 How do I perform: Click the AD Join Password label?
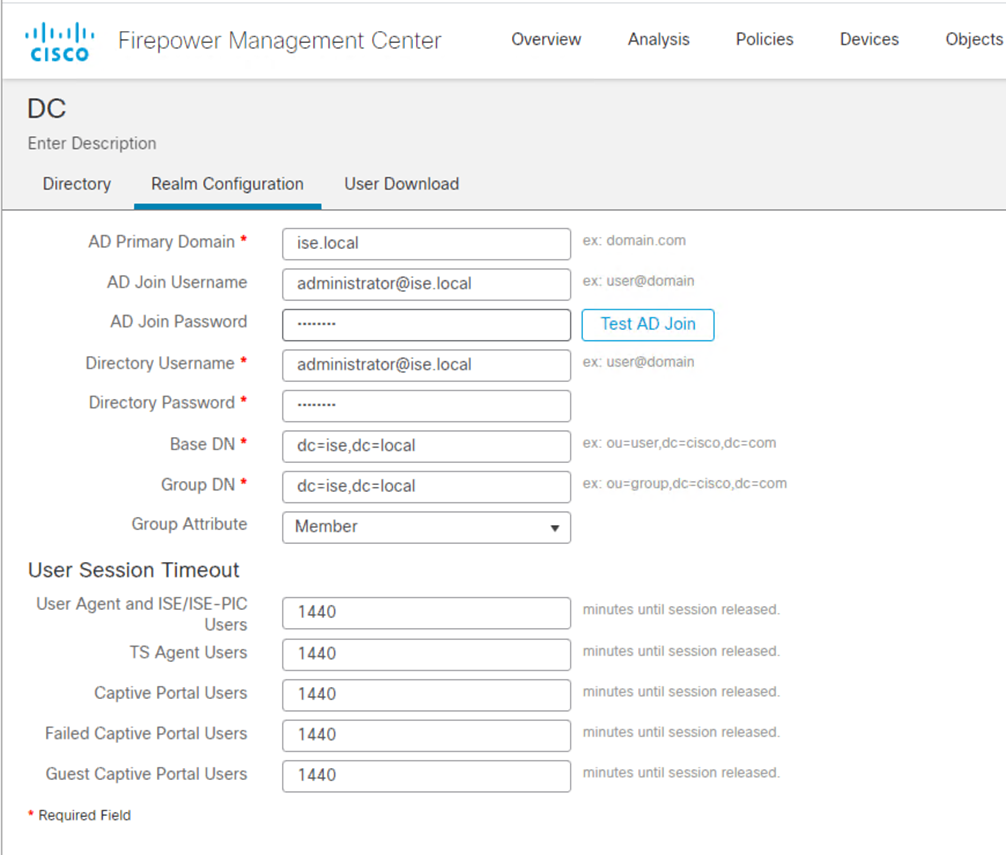click(178, 321)
